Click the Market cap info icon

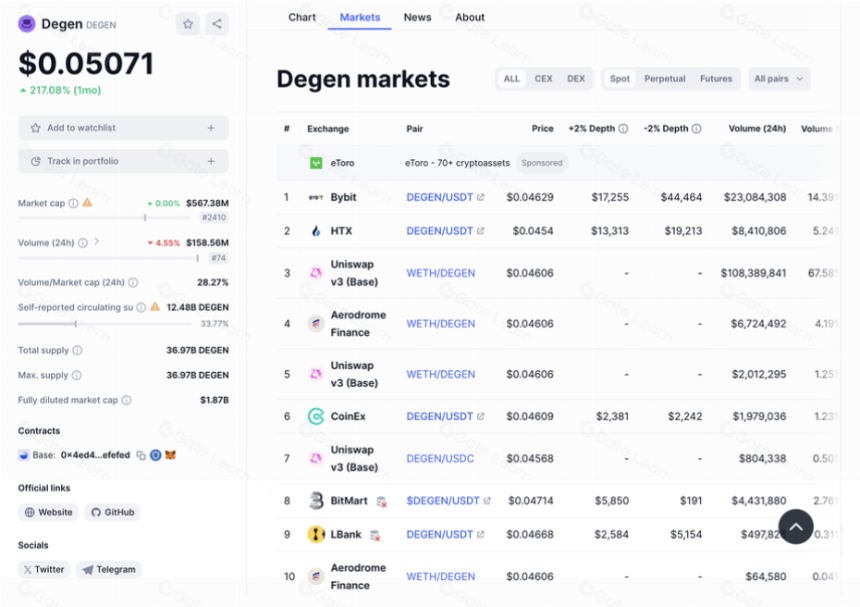coord(73,203)
